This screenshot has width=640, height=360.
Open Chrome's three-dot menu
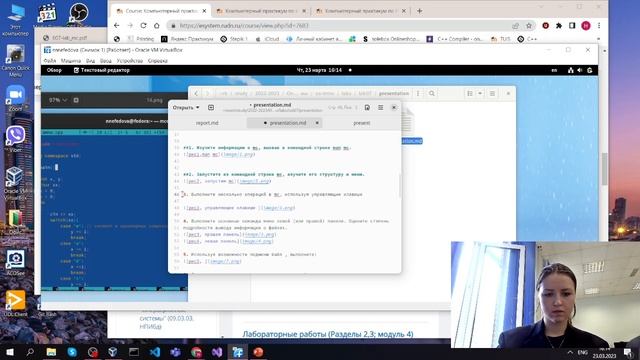[599, 26]
